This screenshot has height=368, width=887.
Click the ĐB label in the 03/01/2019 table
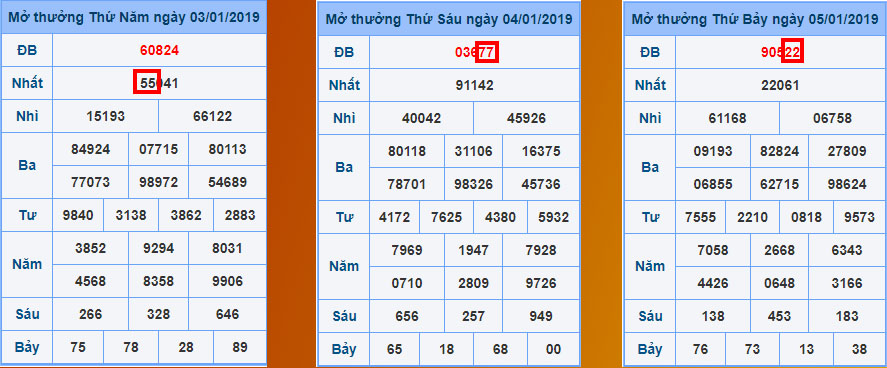click(27, 50)
